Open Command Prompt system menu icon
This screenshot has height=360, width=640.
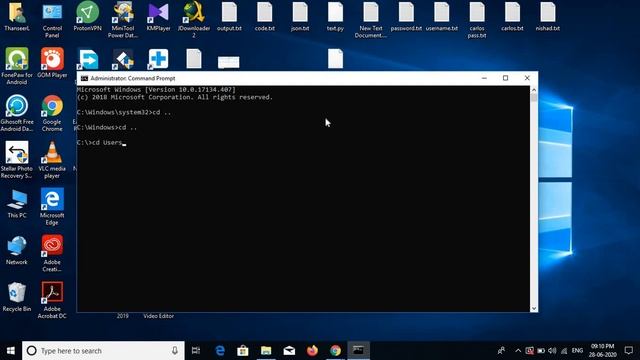84,78
